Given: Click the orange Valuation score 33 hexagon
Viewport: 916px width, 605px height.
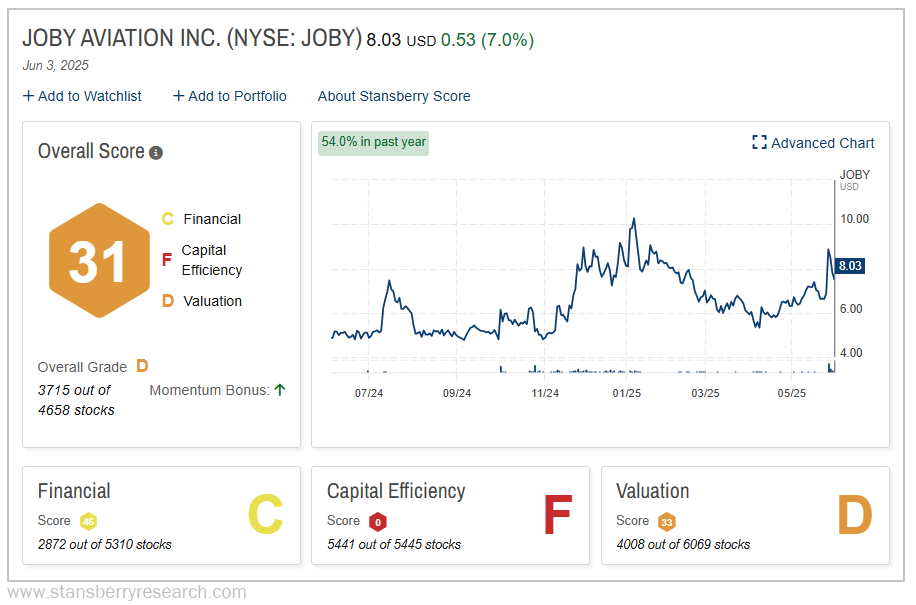Looking at the screenshot, I should tap(666, 521).
